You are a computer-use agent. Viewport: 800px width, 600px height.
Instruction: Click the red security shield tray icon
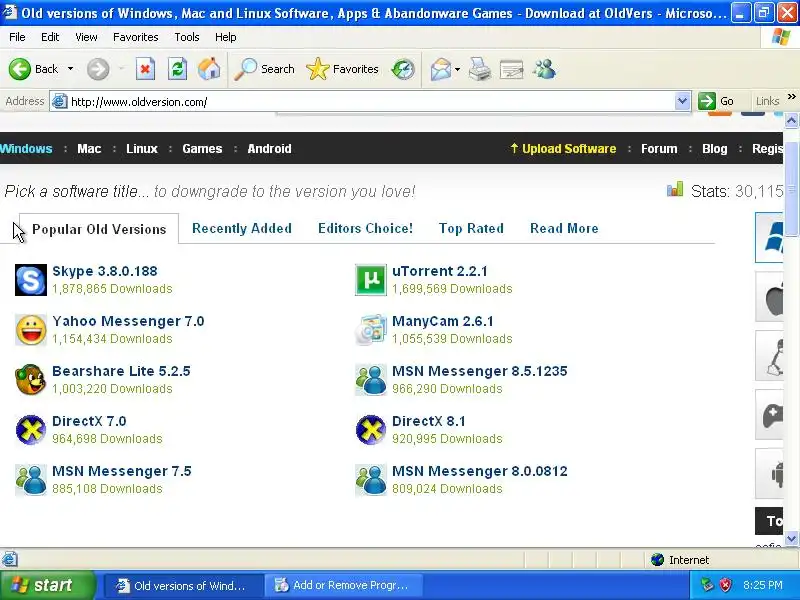(725, 585)
